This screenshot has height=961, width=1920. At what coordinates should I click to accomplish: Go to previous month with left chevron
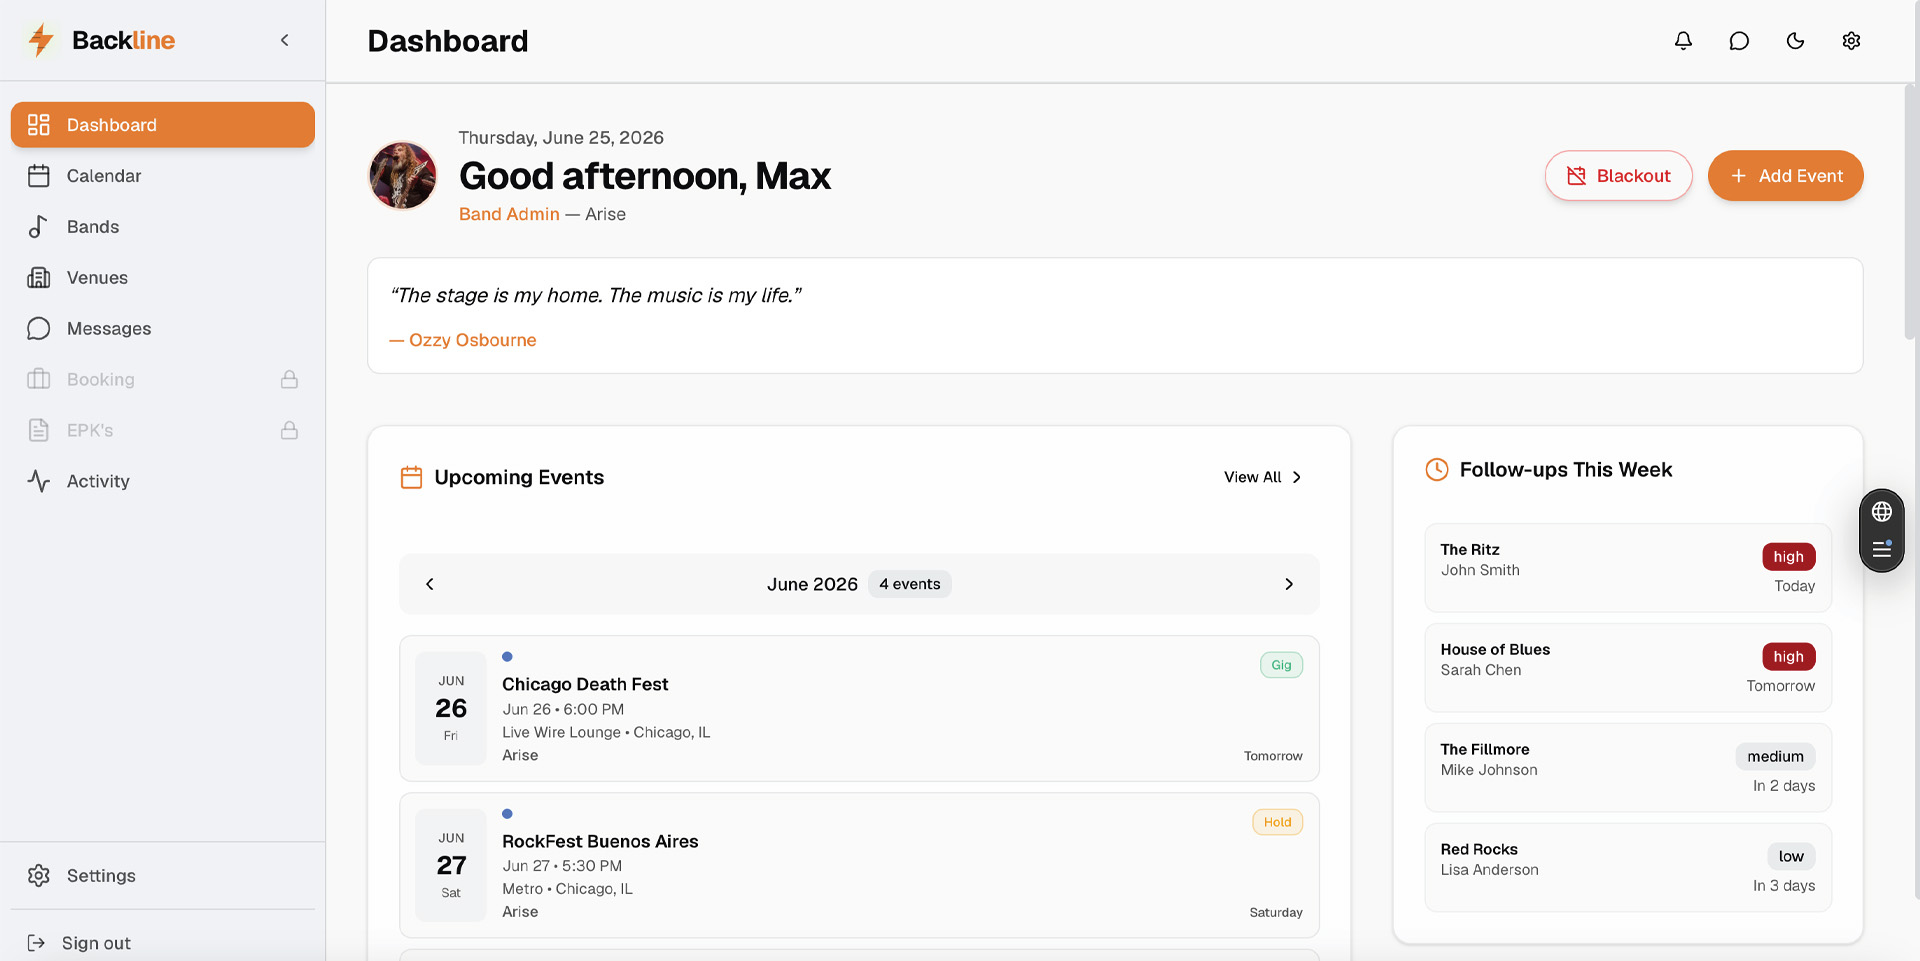pyautogui.click(x=430, y=584)
